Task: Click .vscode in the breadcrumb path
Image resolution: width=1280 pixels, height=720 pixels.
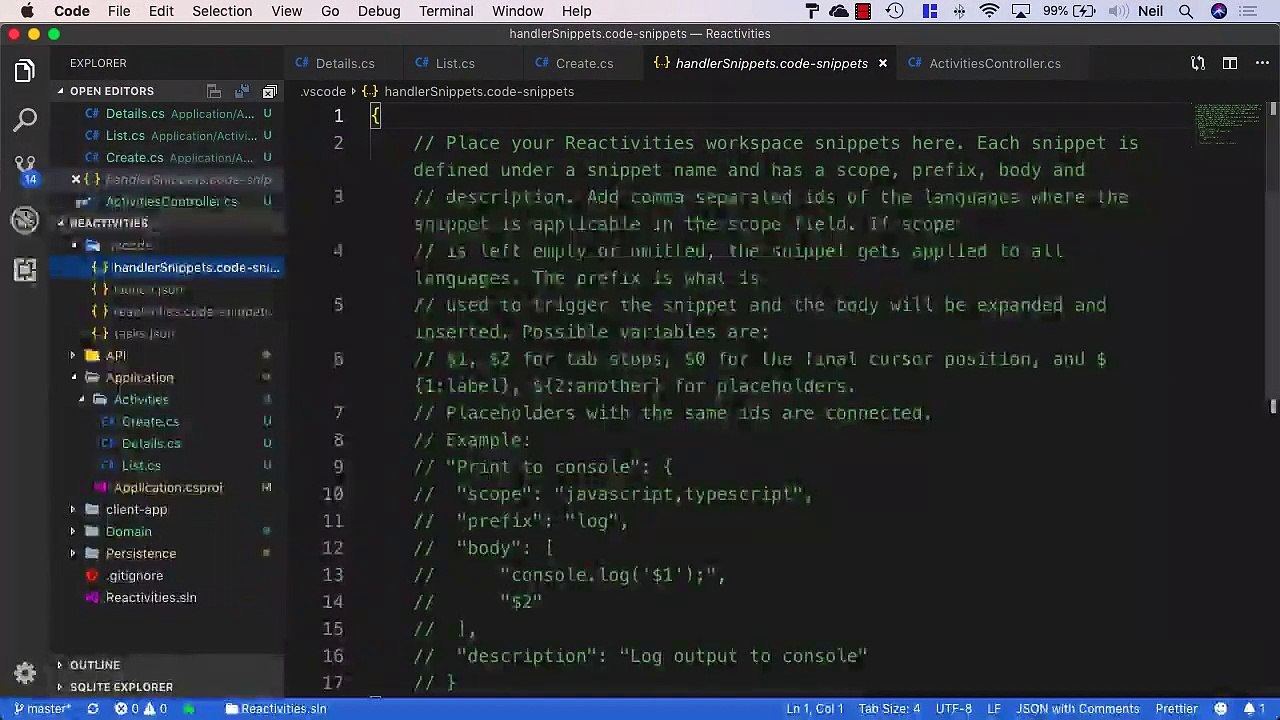Action: [323, 91]
